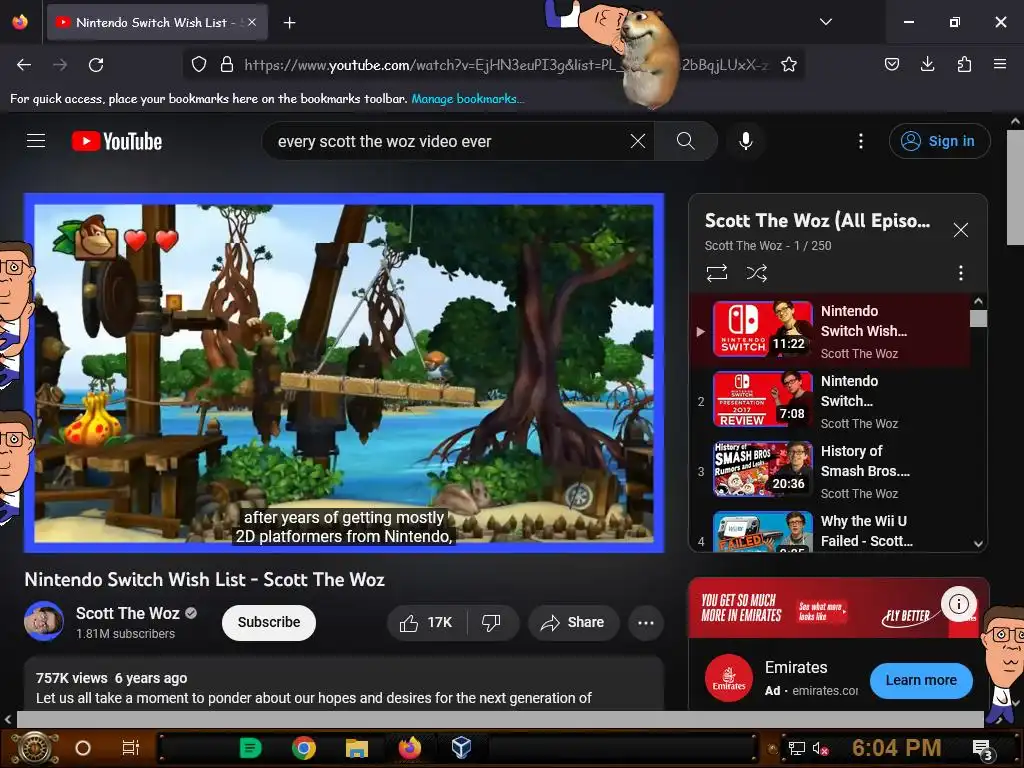
Task: Open the extensions puzzle icon
Action: click(964, 64)
